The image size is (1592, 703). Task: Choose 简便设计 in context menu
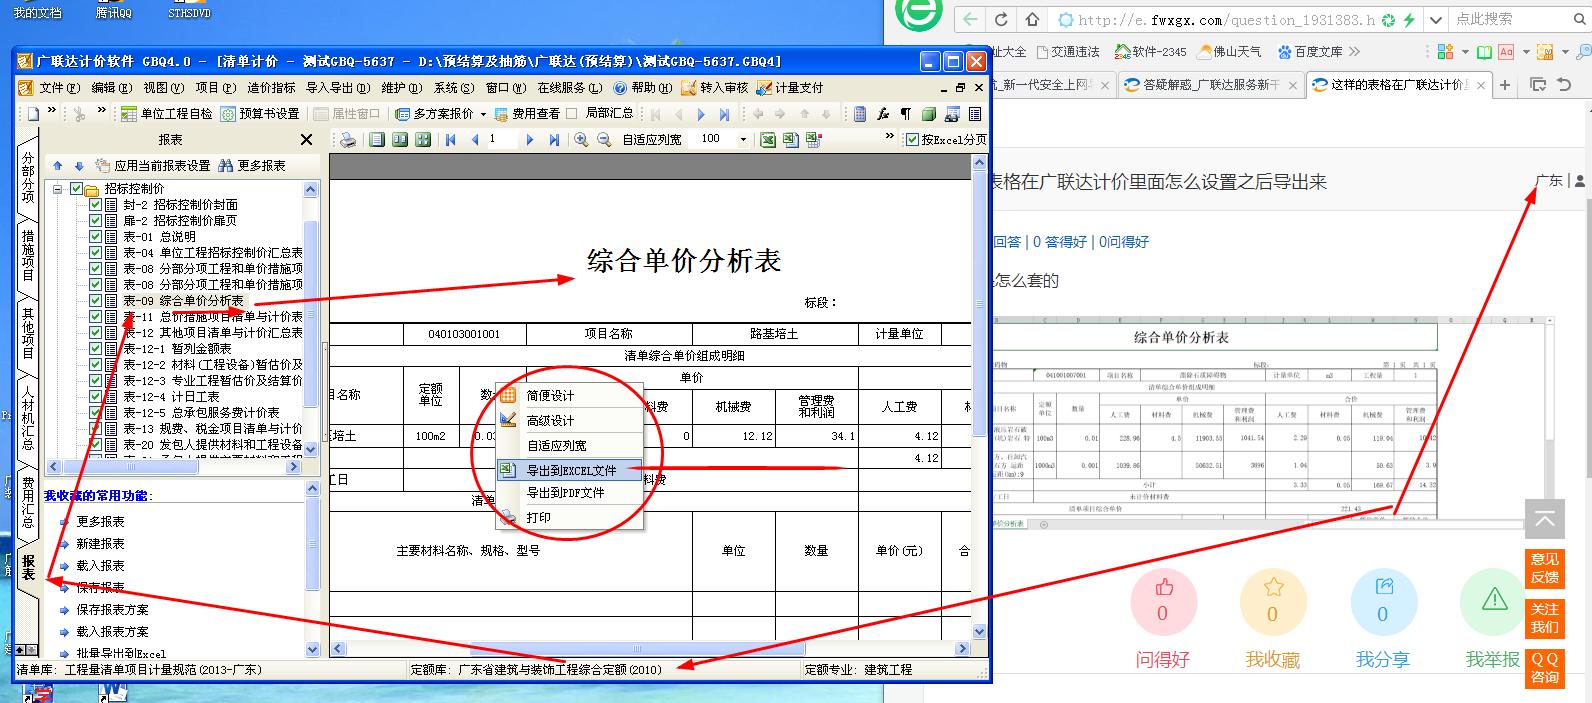[570, 396]
